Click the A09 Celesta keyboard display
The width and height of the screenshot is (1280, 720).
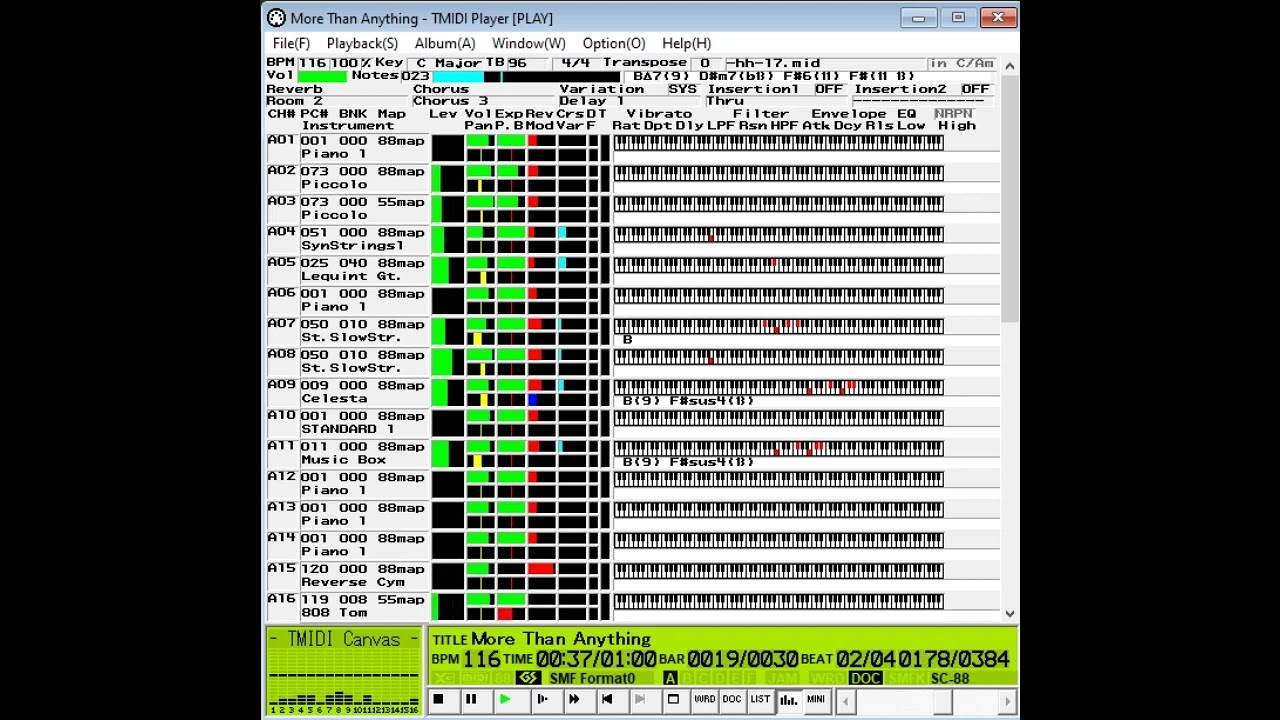(x=779, y=388)
